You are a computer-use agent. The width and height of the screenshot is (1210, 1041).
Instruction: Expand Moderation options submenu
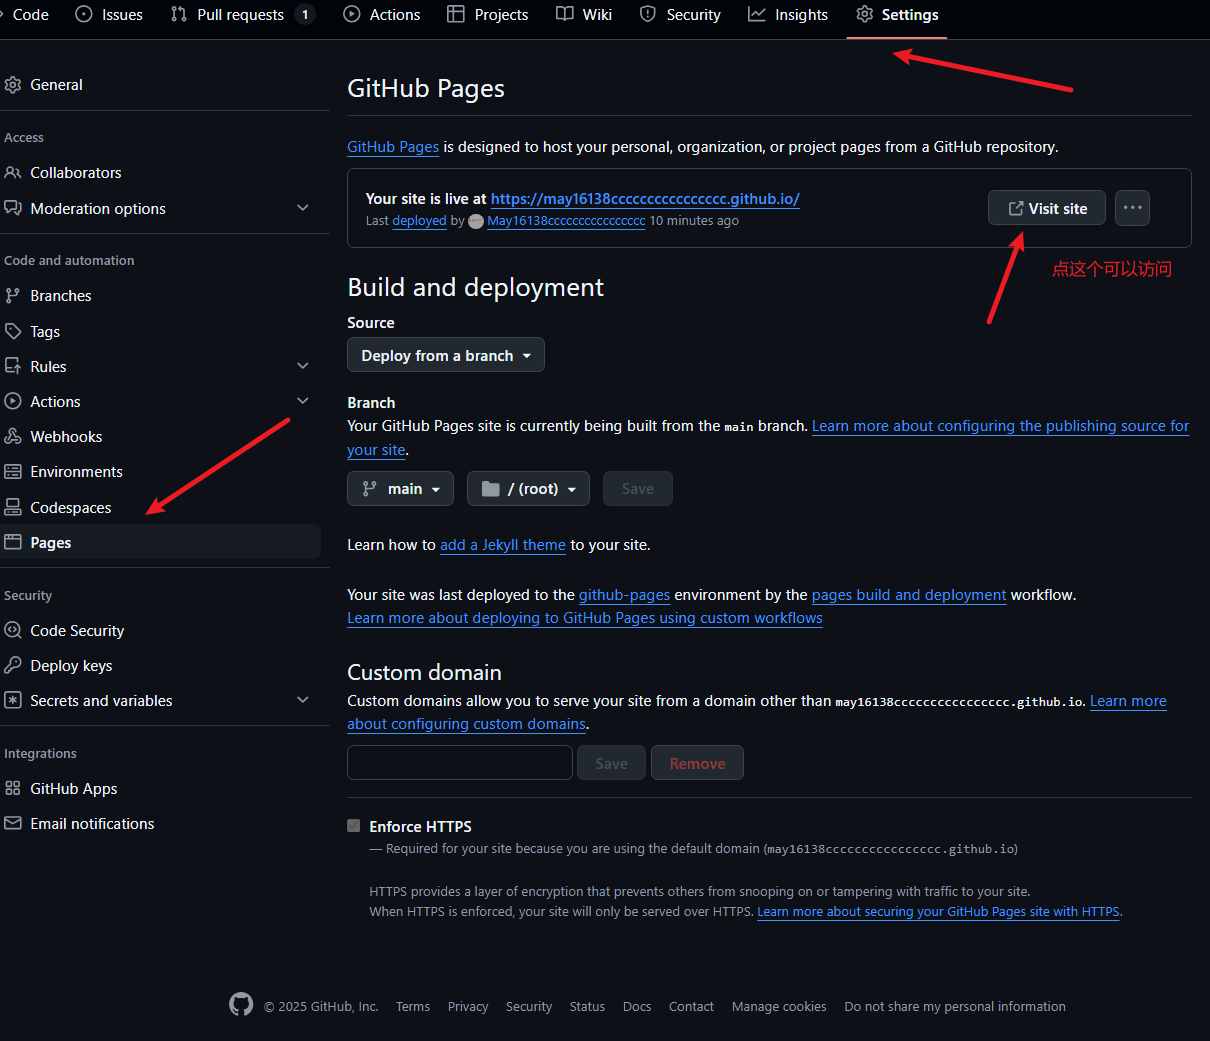[303, 208]
